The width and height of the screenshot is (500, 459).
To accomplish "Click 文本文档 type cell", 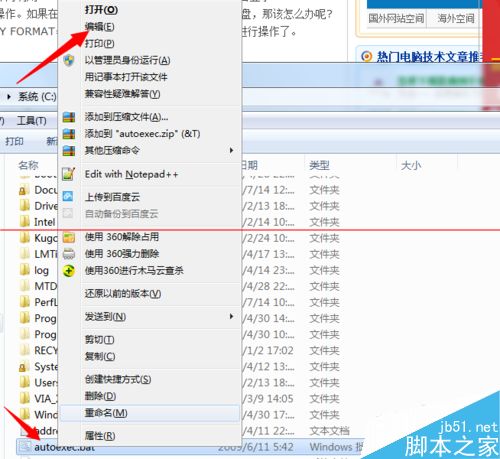I will coord(329,431).
